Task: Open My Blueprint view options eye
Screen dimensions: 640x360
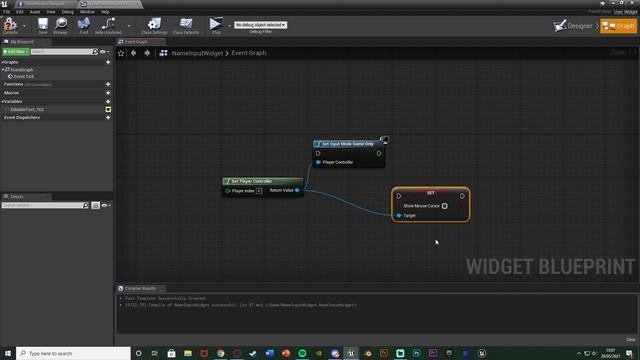Action: (104, 52)
